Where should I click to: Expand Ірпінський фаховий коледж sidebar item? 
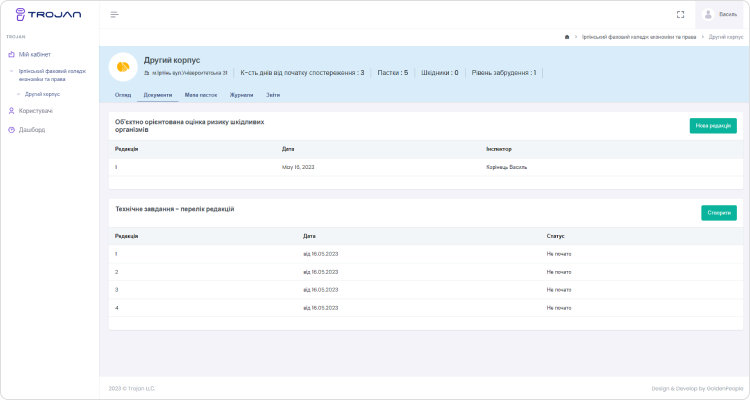[52, 74]
